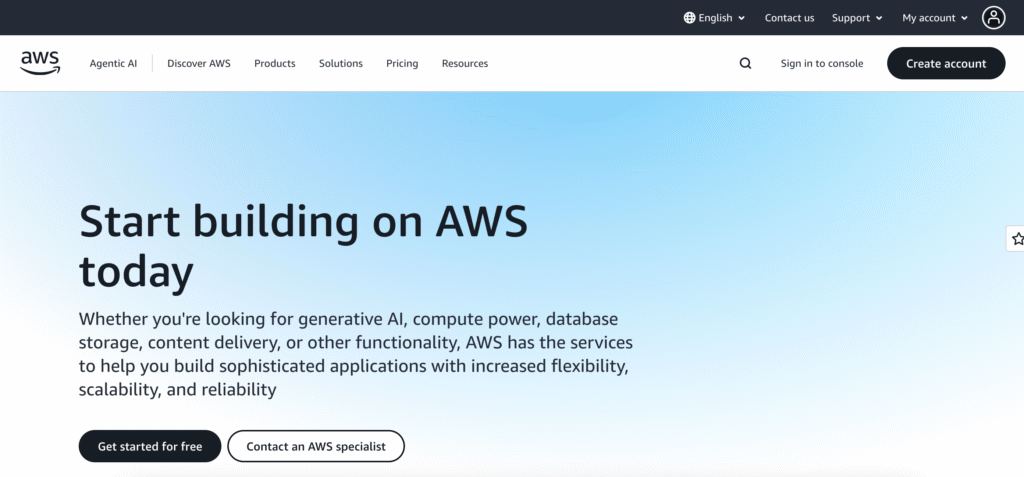
Task: Open the Products menu
Action: pyautogui.click(x=275, y=63)
